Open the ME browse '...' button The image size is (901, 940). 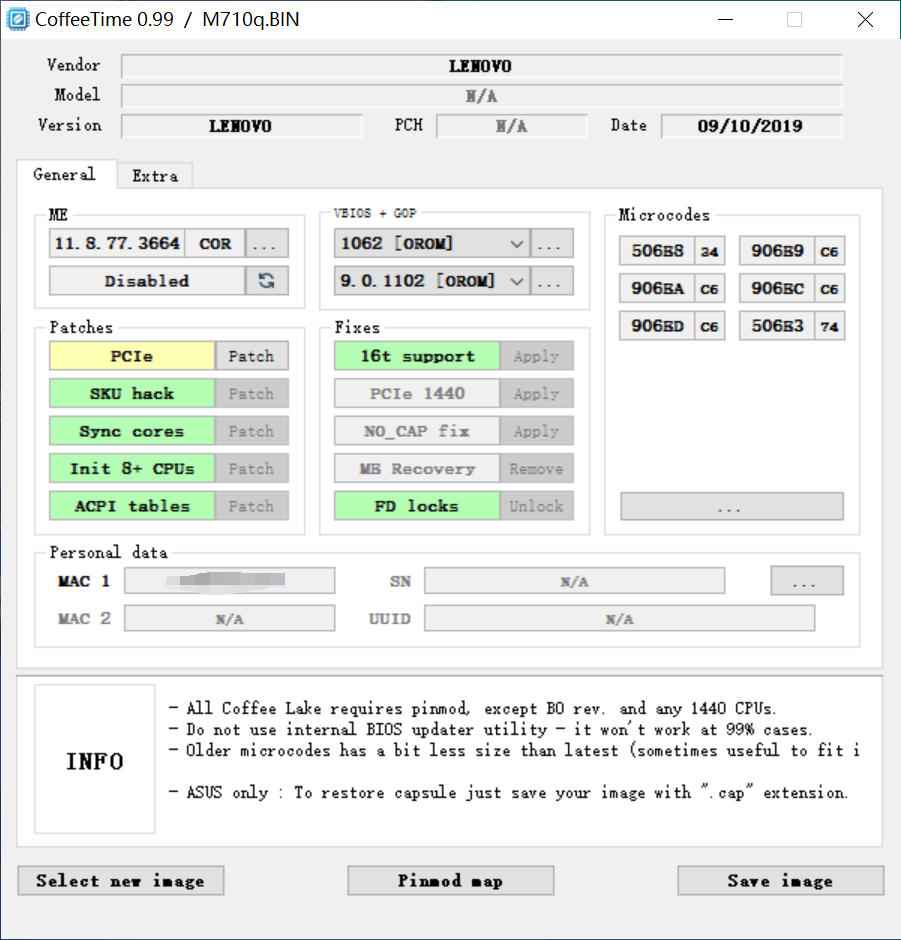267,243
